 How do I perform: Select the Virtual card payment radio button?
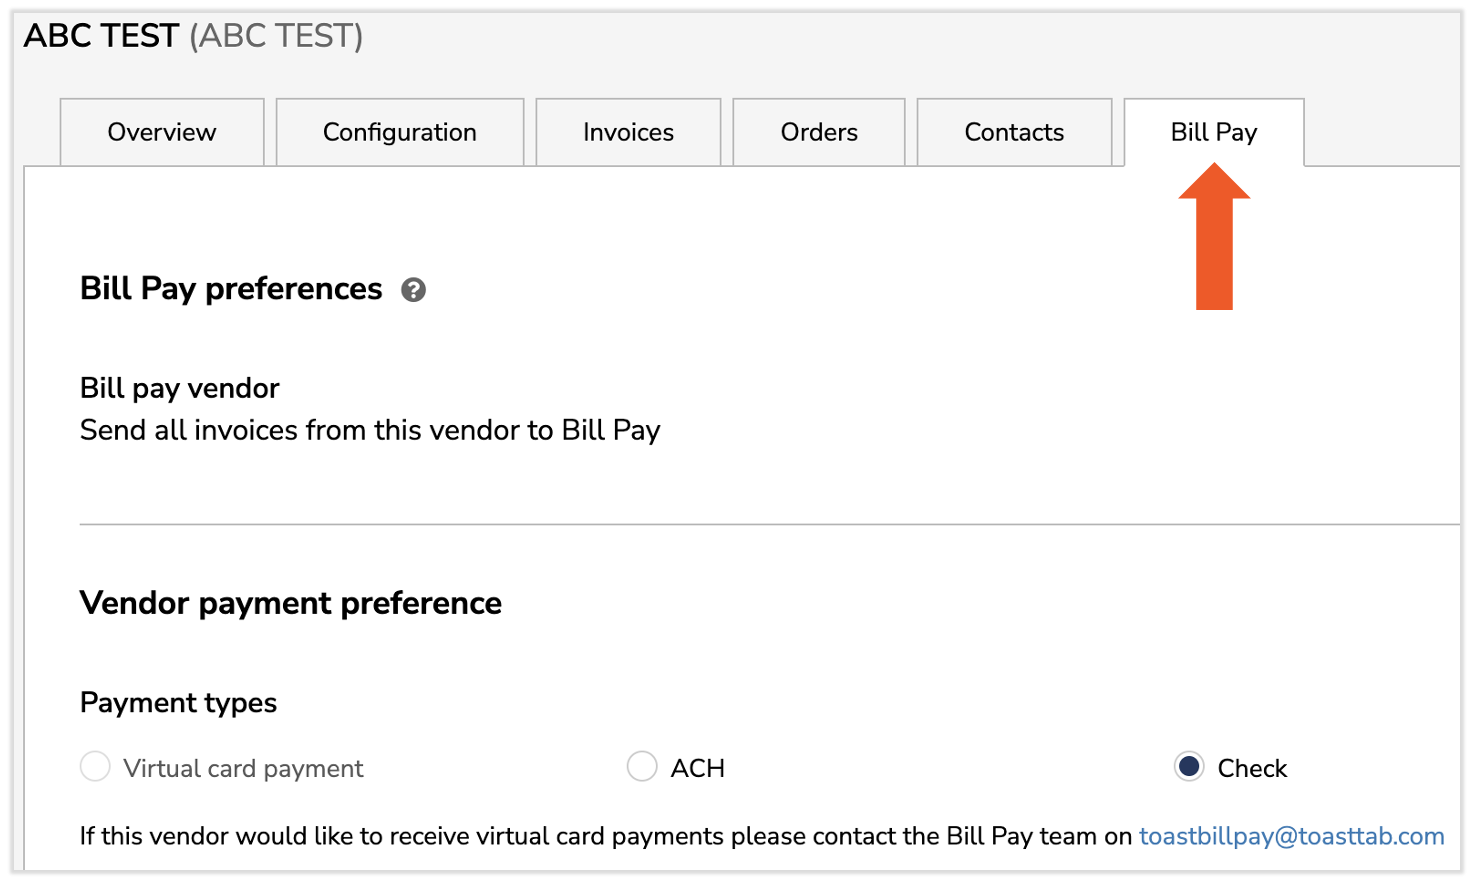95,767
